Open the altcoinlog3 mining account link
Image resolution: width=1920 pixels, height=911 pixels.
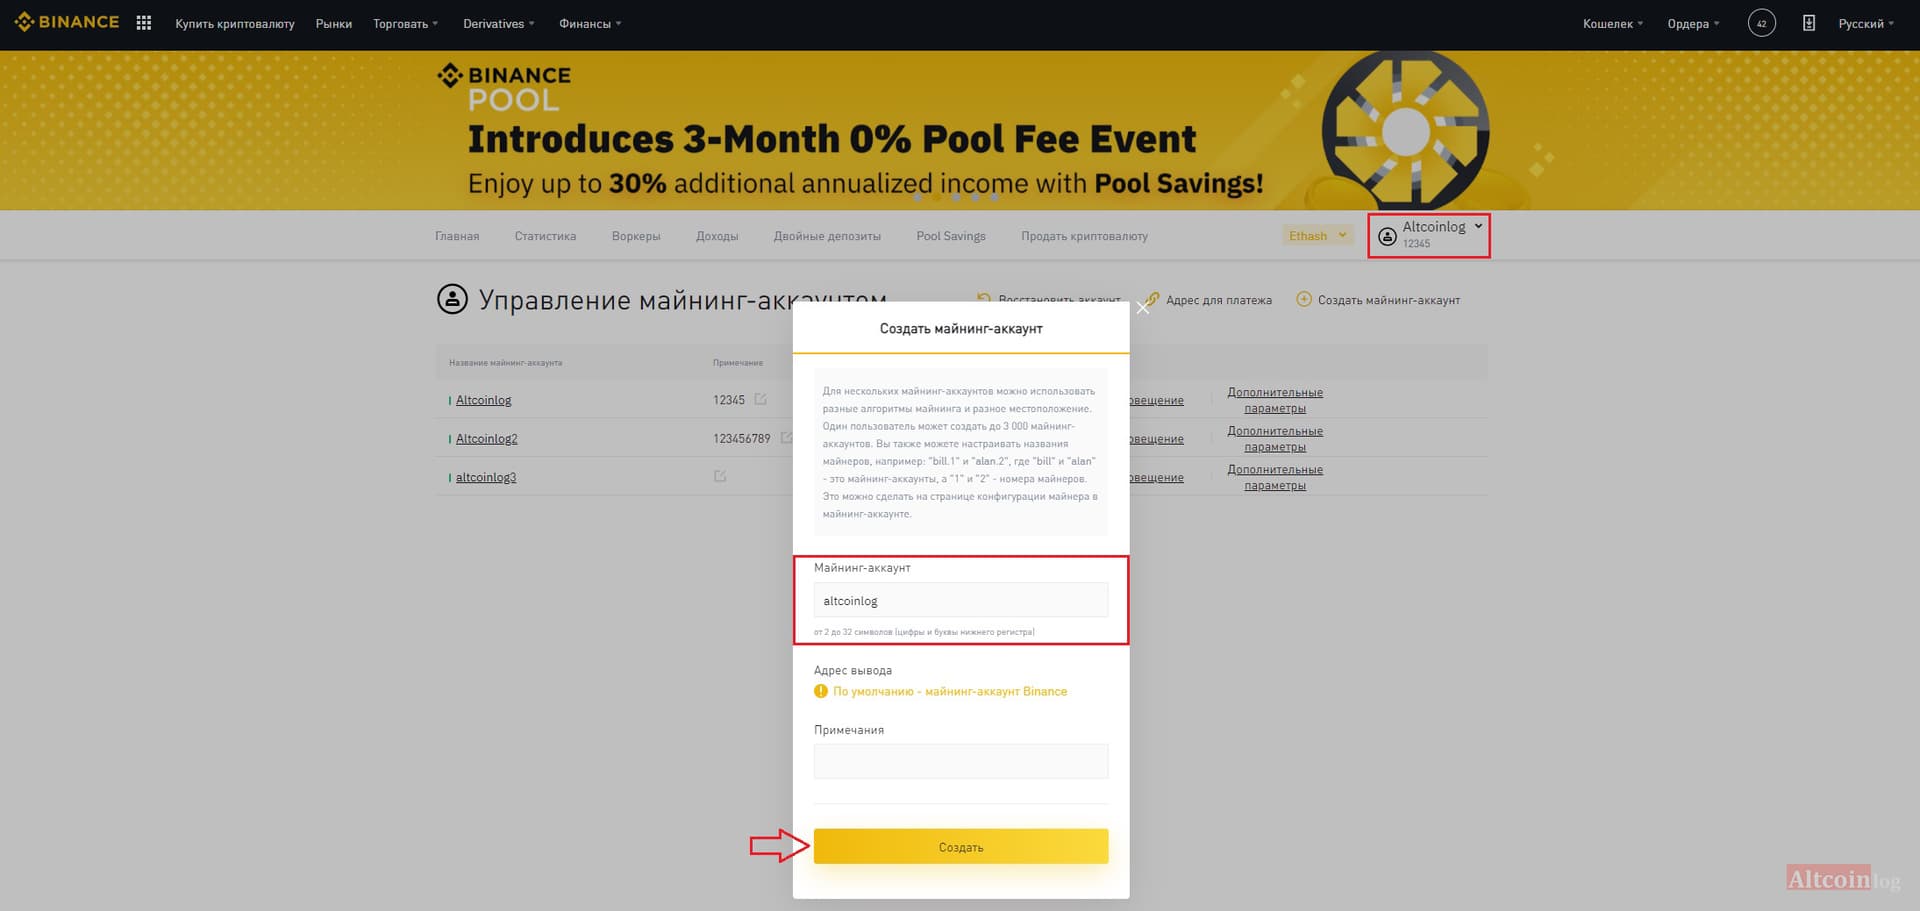point(486,477)
